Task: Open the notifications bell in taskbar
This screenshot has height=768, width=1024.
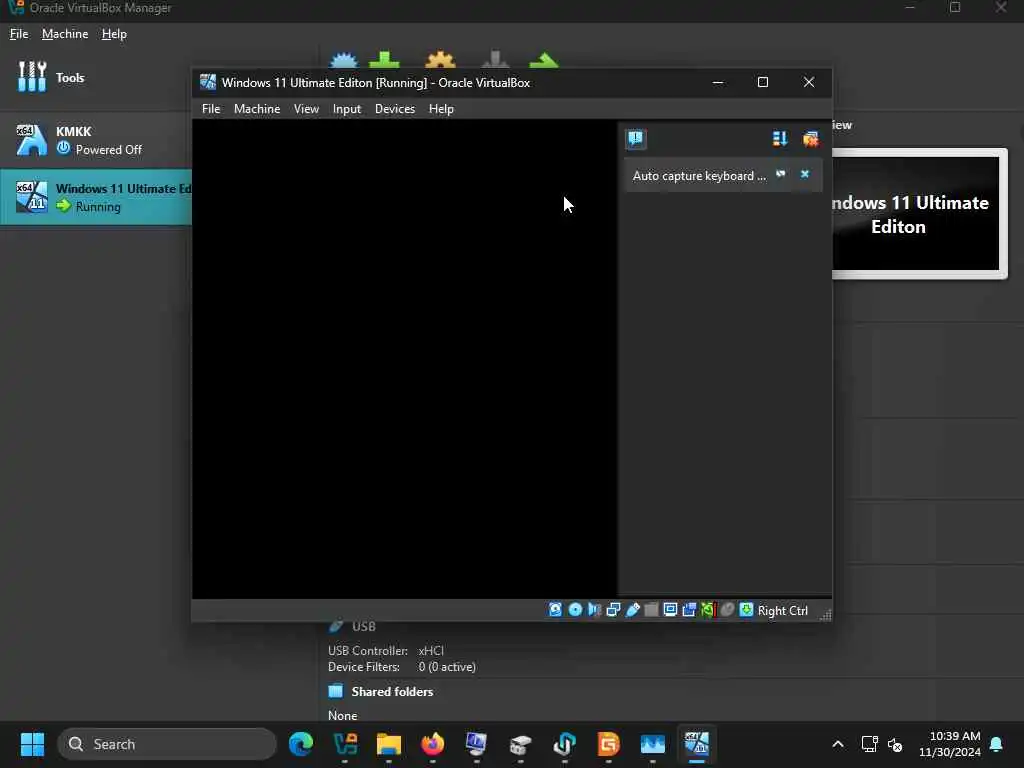Action: pos(997,744)
